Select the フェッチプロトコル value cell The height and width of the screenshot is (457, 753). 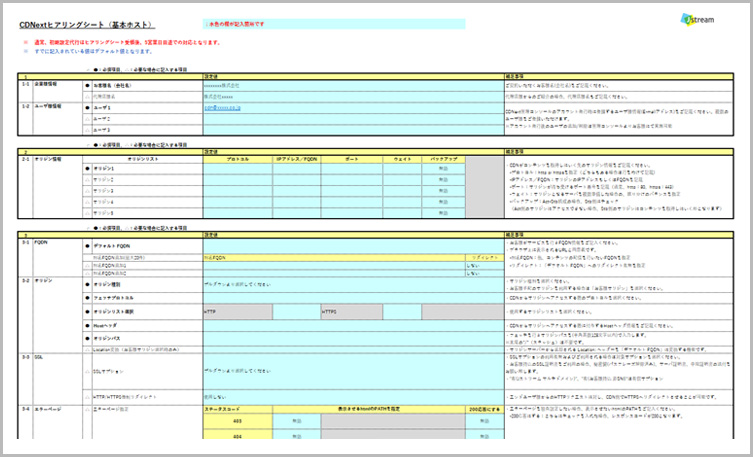pos(353,298)
